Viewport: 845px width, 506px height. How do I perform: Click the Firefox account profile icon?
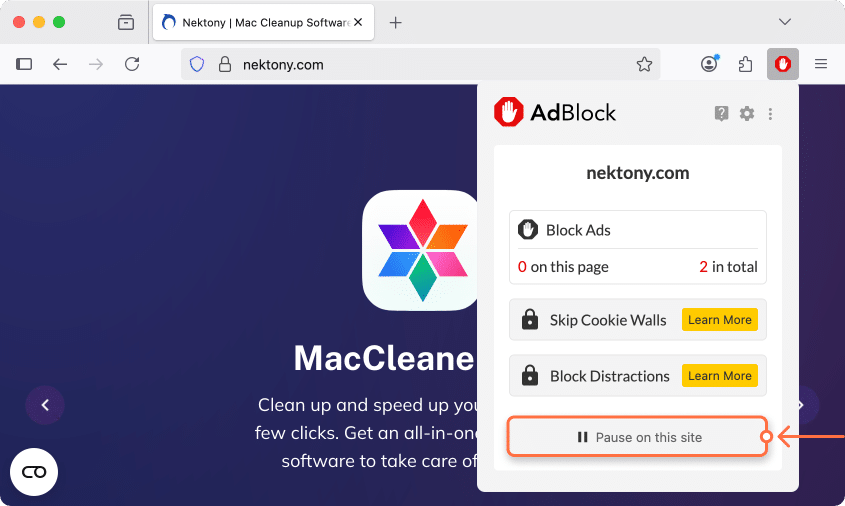709,64
